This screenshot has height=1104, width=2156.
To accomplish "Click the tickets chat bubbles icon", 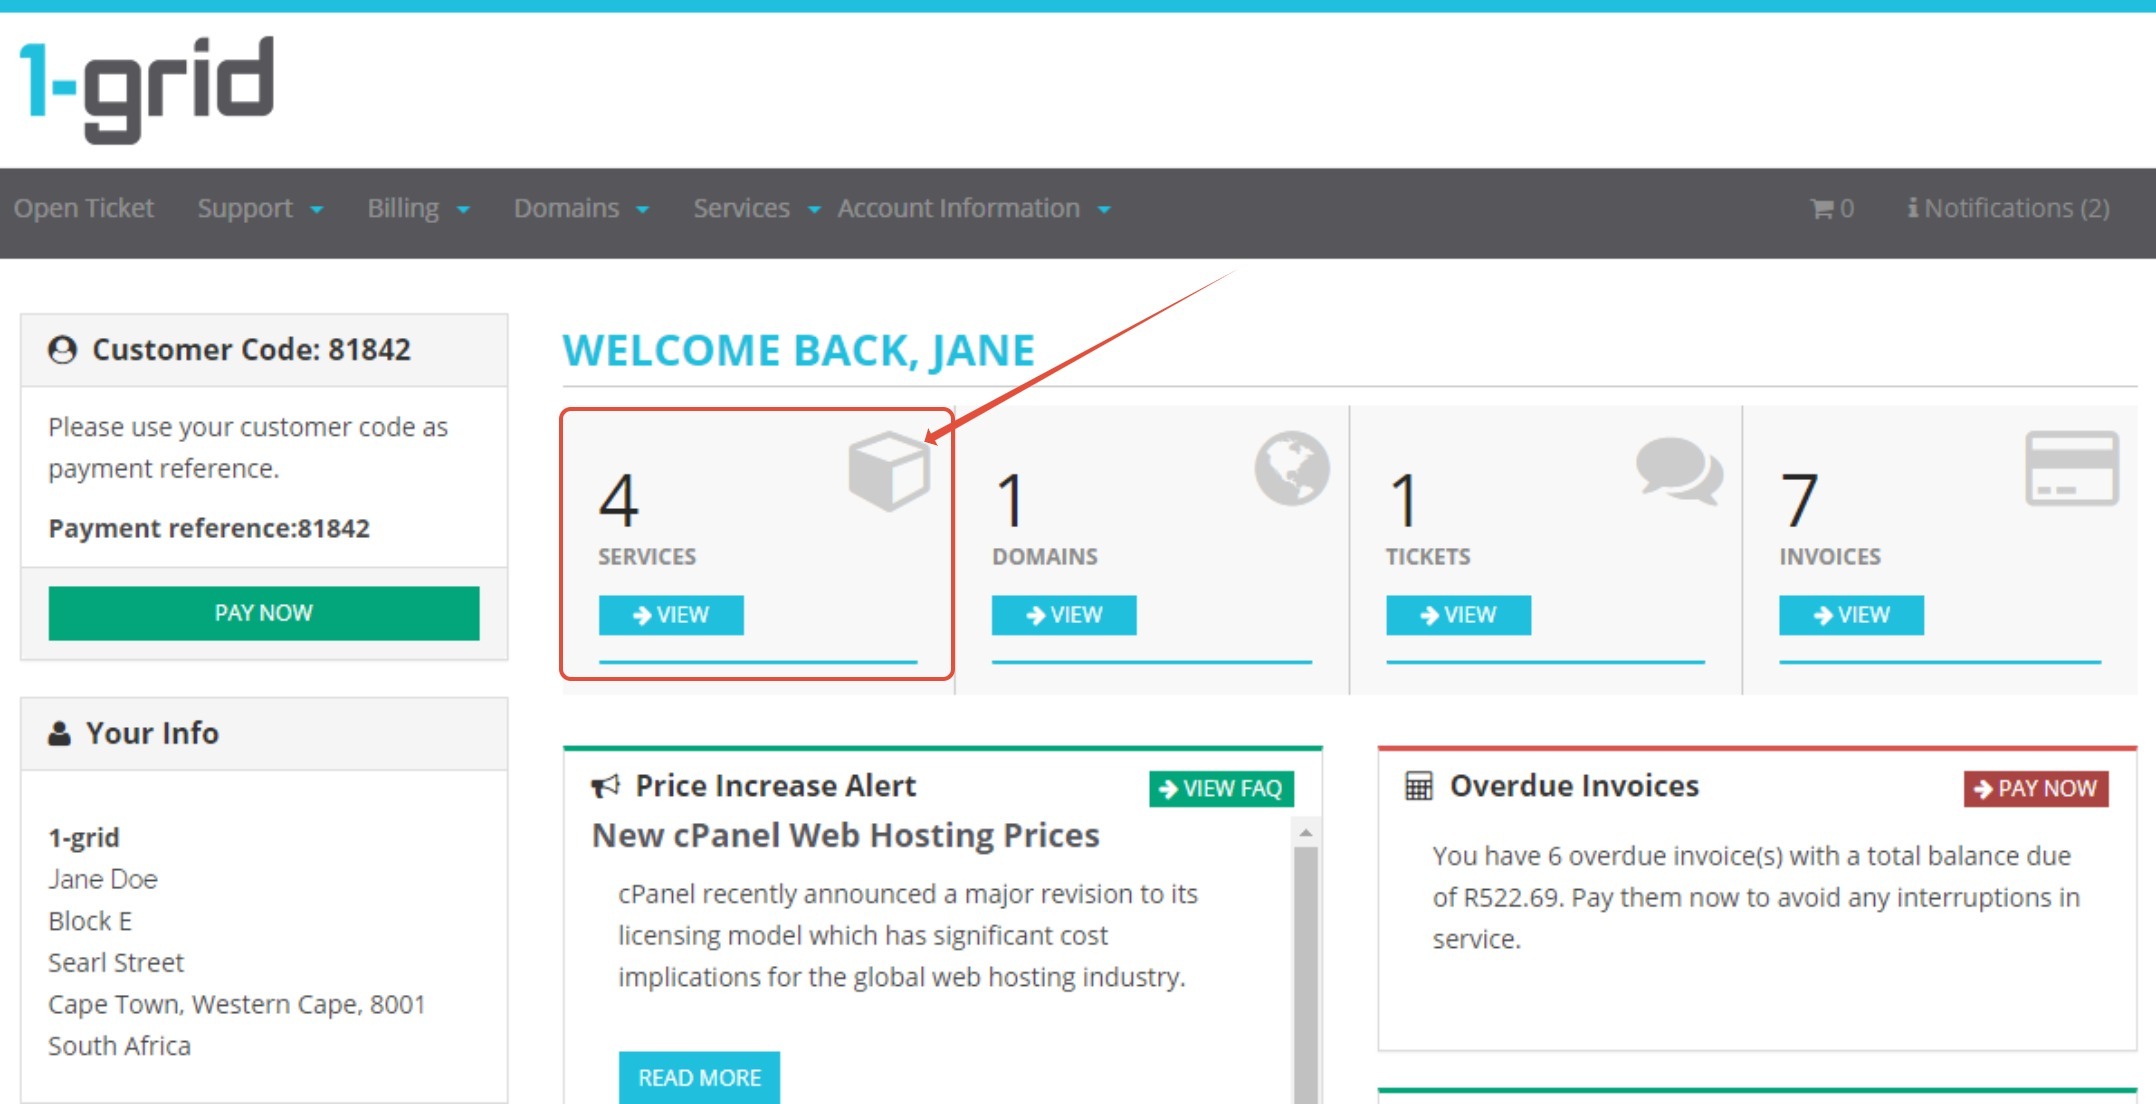I will pyautogui.click(x=1678, y=470).
